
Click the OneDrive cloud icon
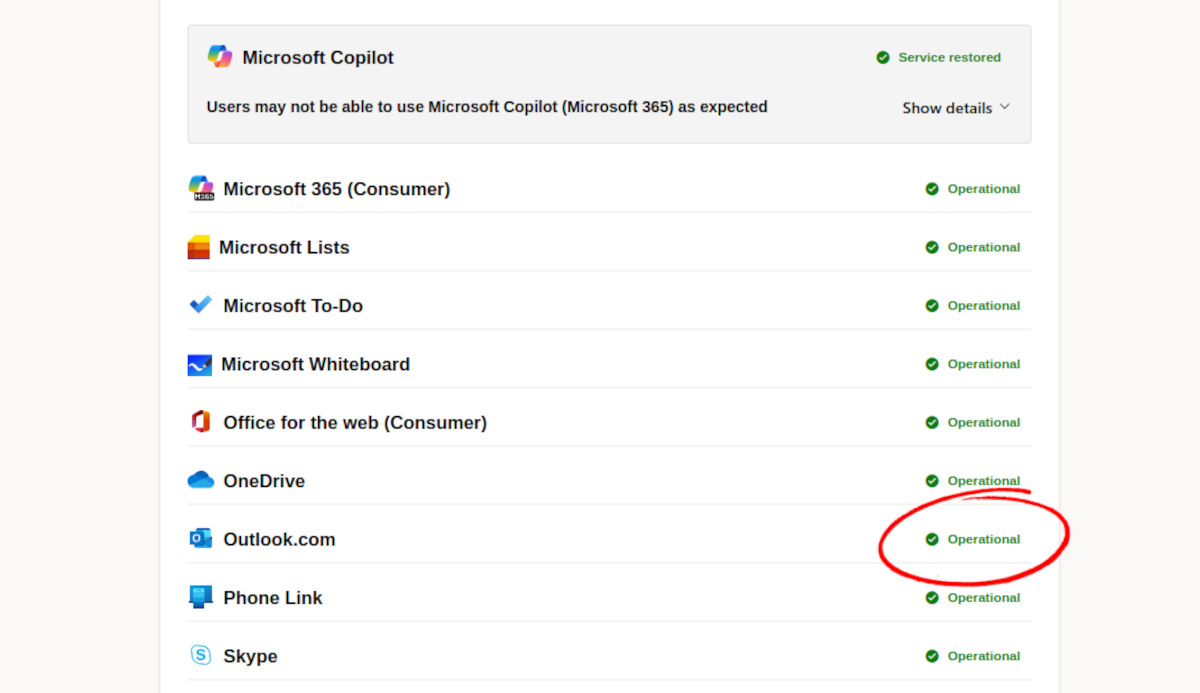(201, 480)
